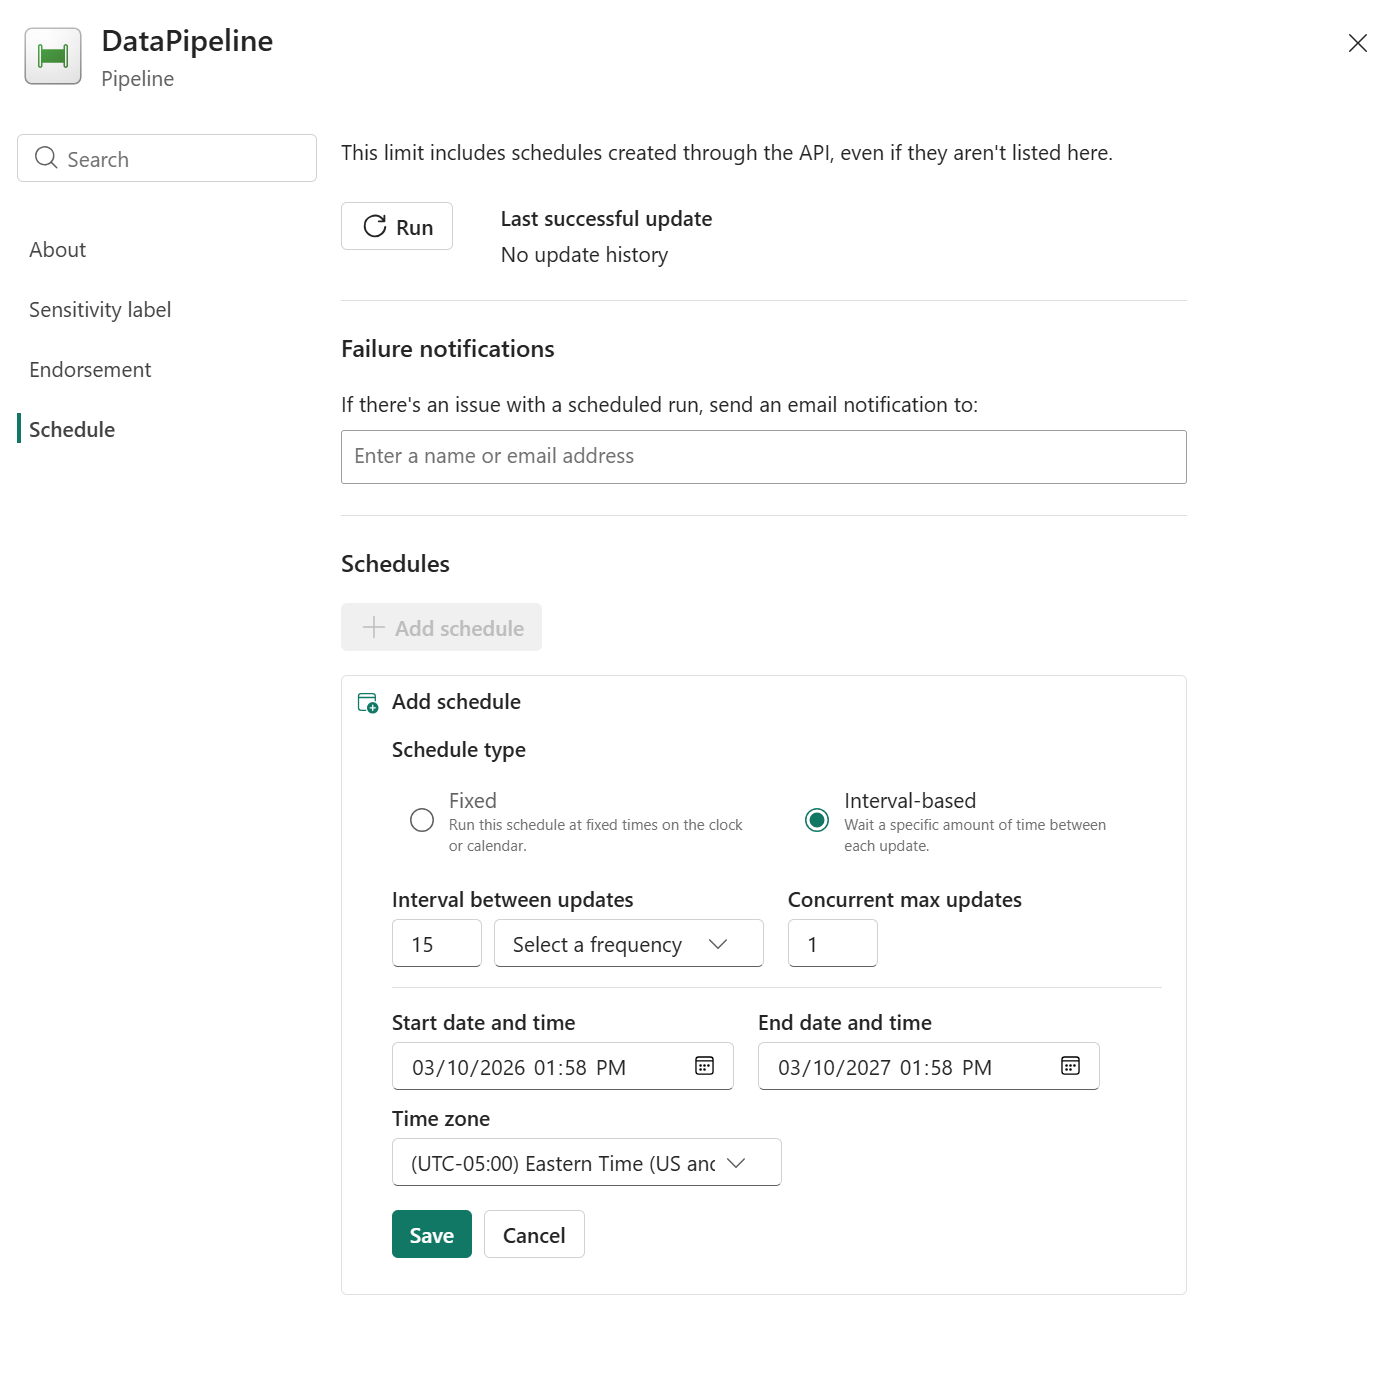The height and width of the screenshot is (1380, 1389).
Task: Open the end date calendar picker icon
Action: (x=1070, y=1066)
